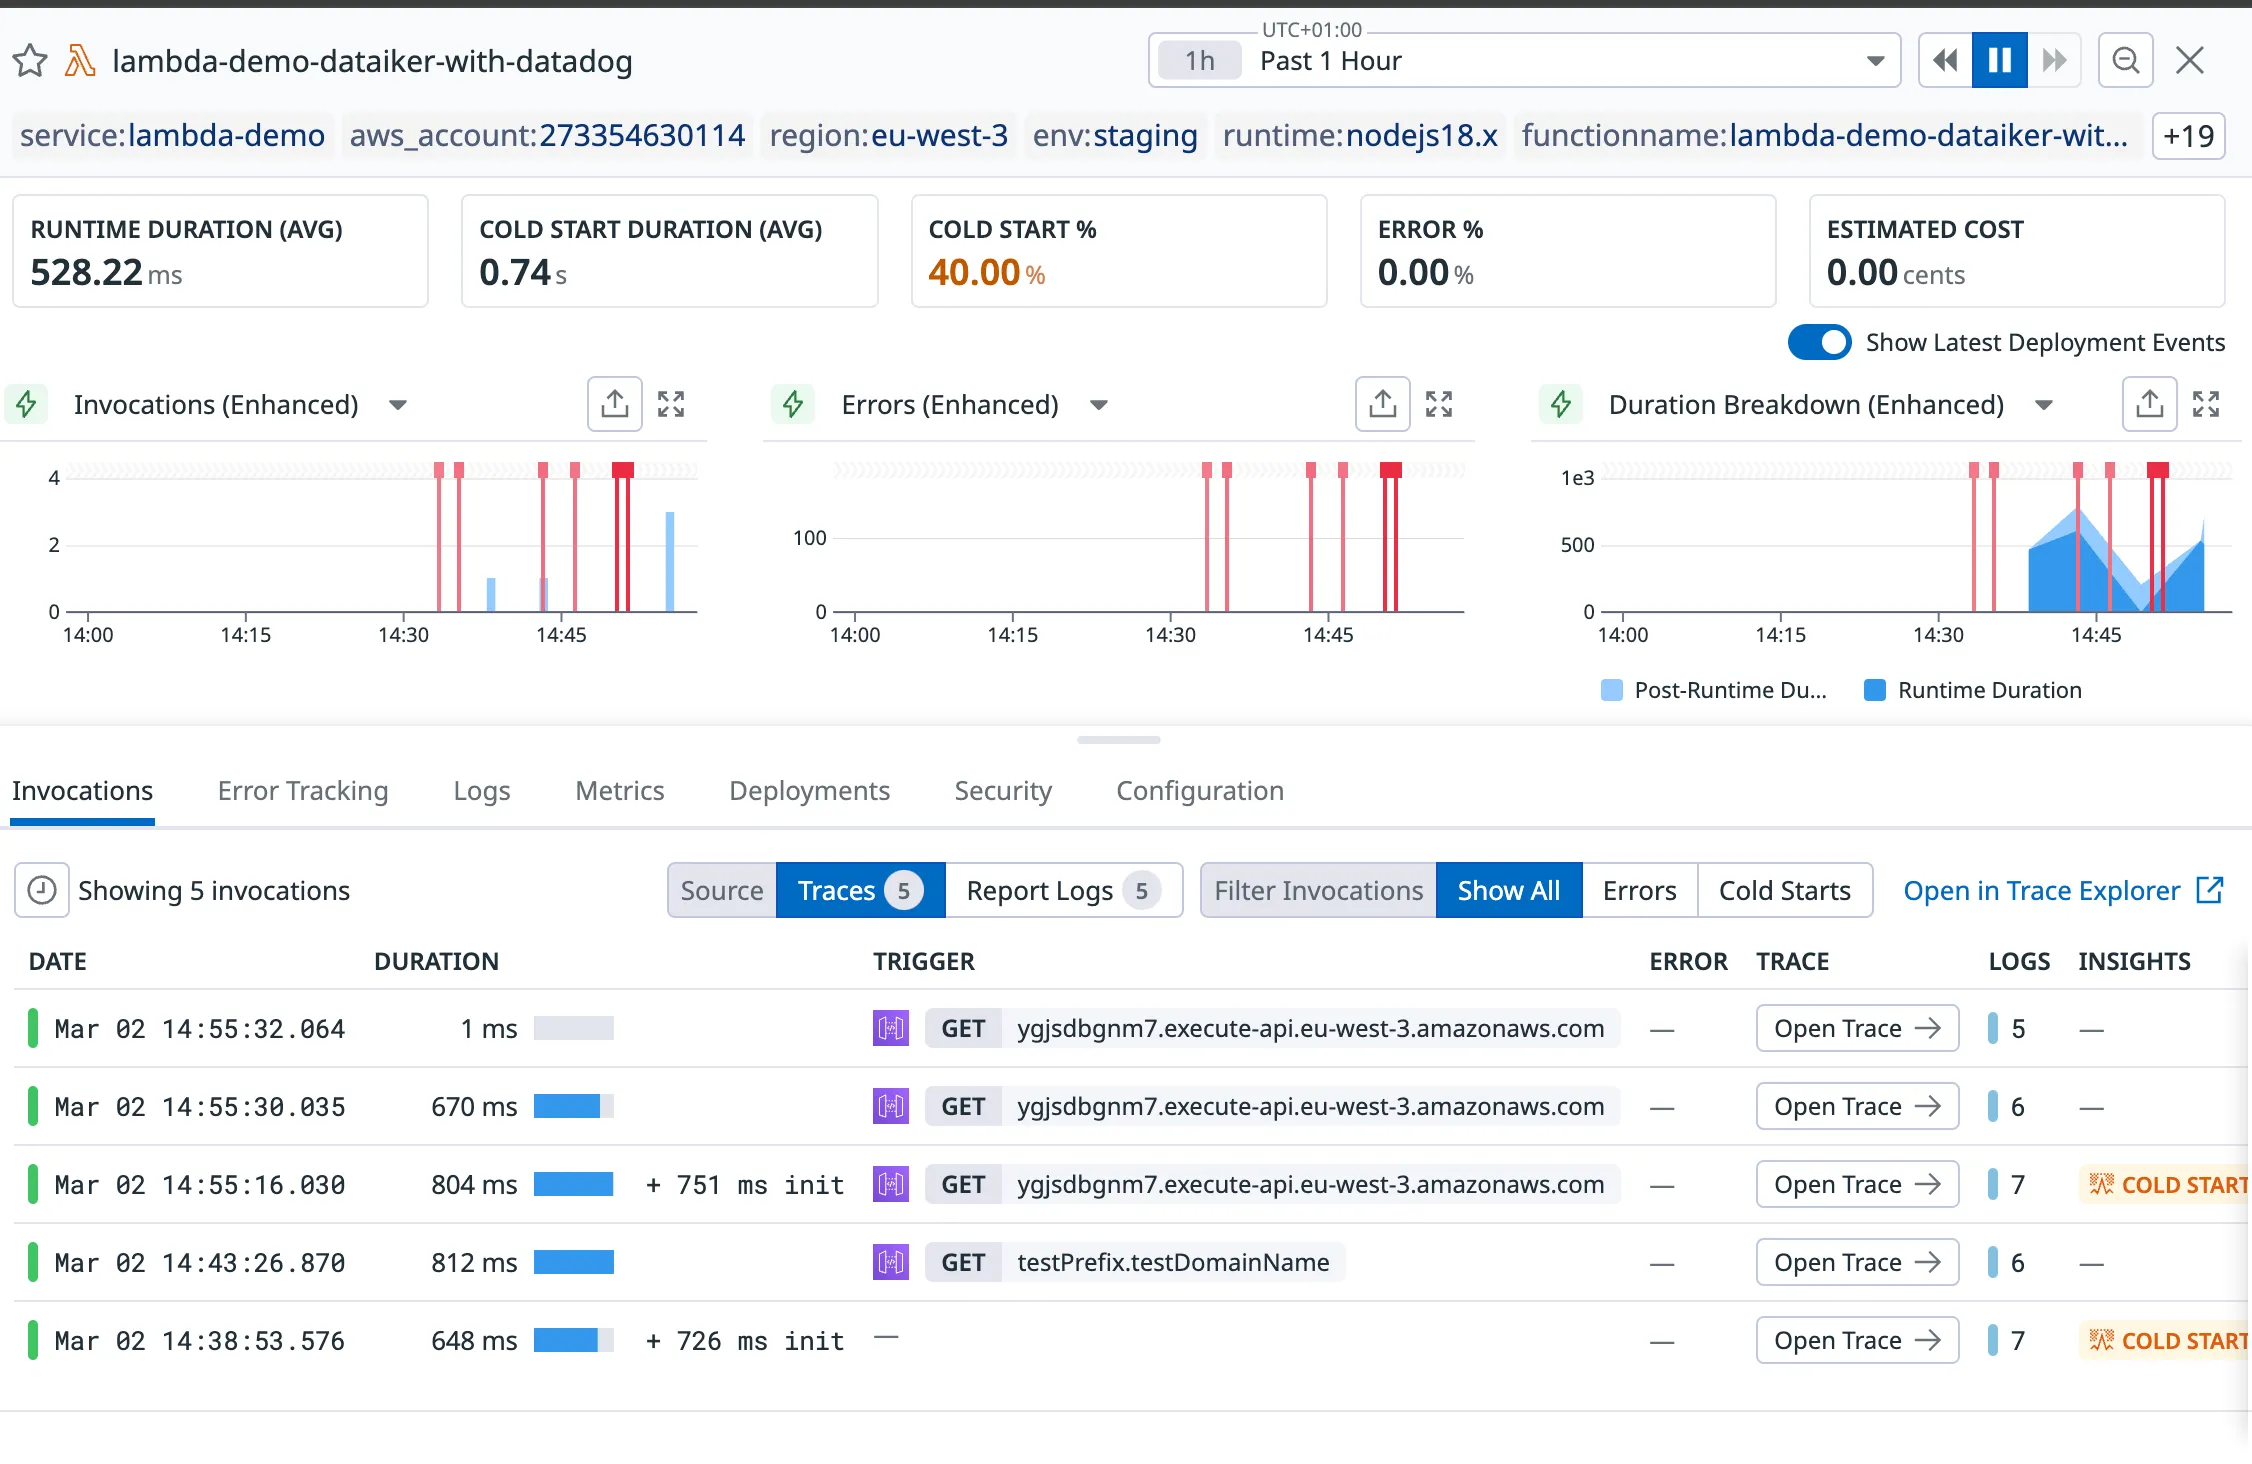Rewind the time range backward
The image size is (2252, 1464).
(1945, 61)
